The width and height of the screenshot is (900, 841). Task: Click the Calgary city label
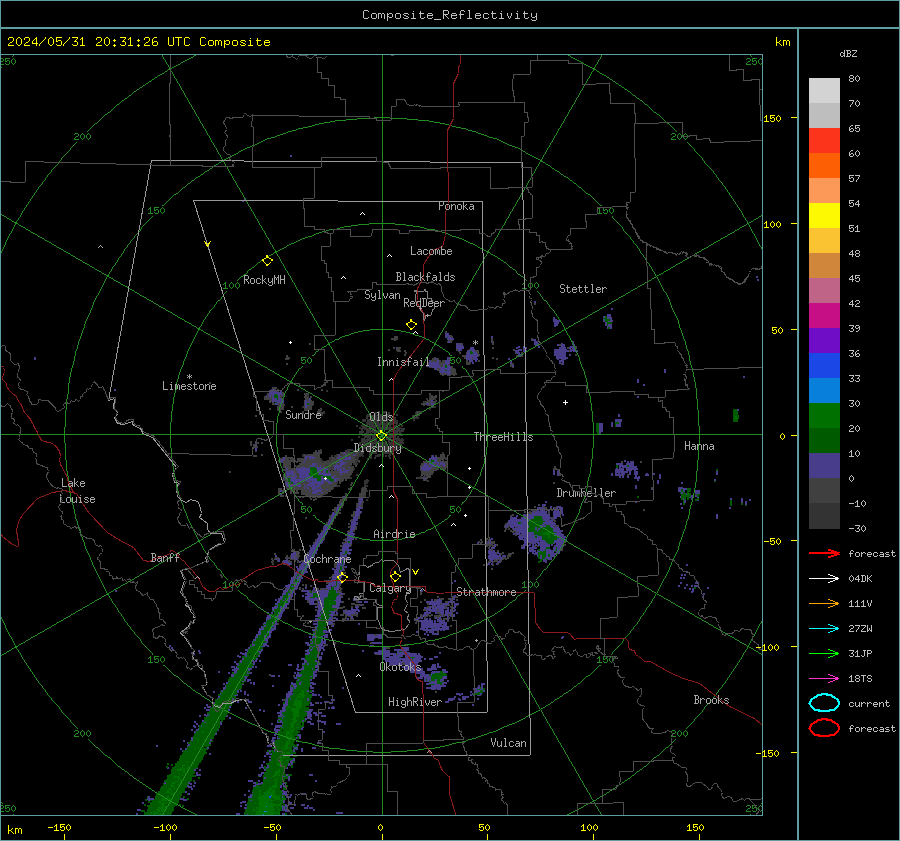click(x=390, y=588)
